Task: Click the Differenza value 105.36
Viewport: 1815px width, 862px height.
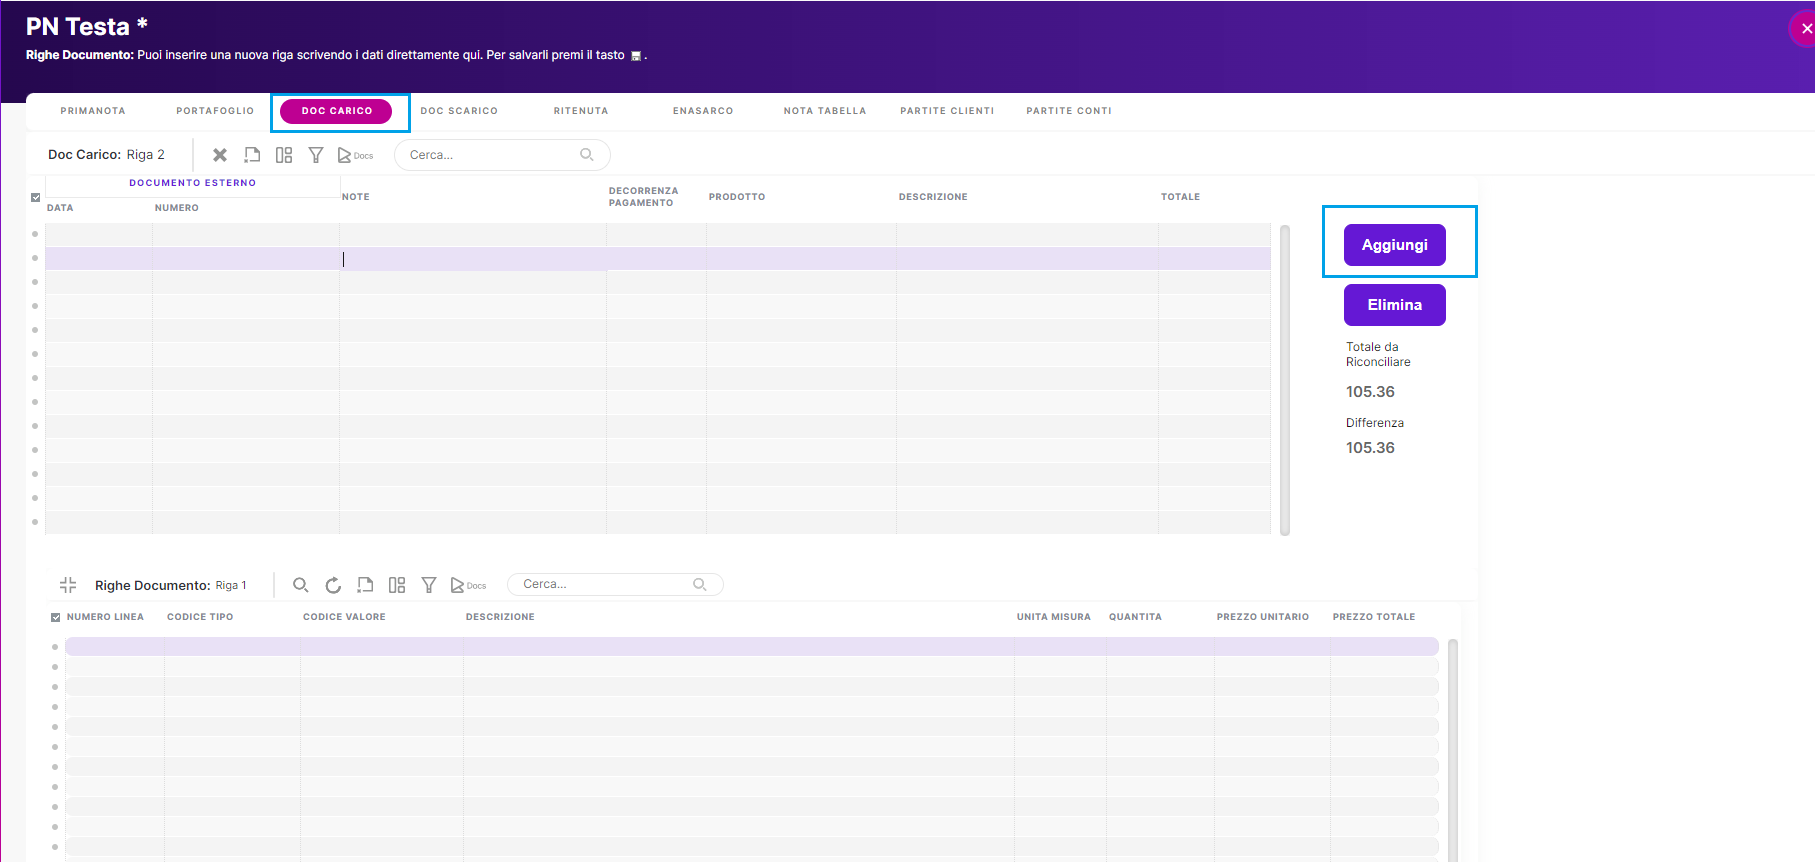Action: pos(1370,448)
